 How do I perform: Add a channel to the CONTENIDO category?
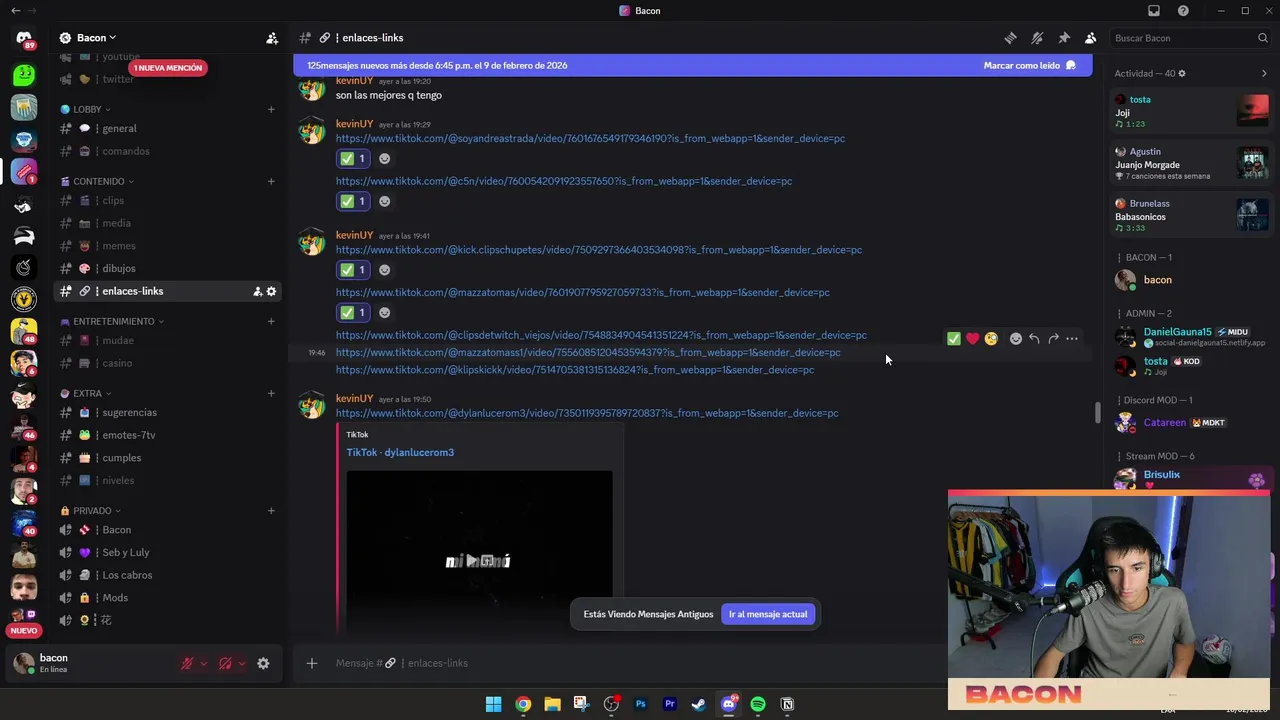click(x=271, y=181)
